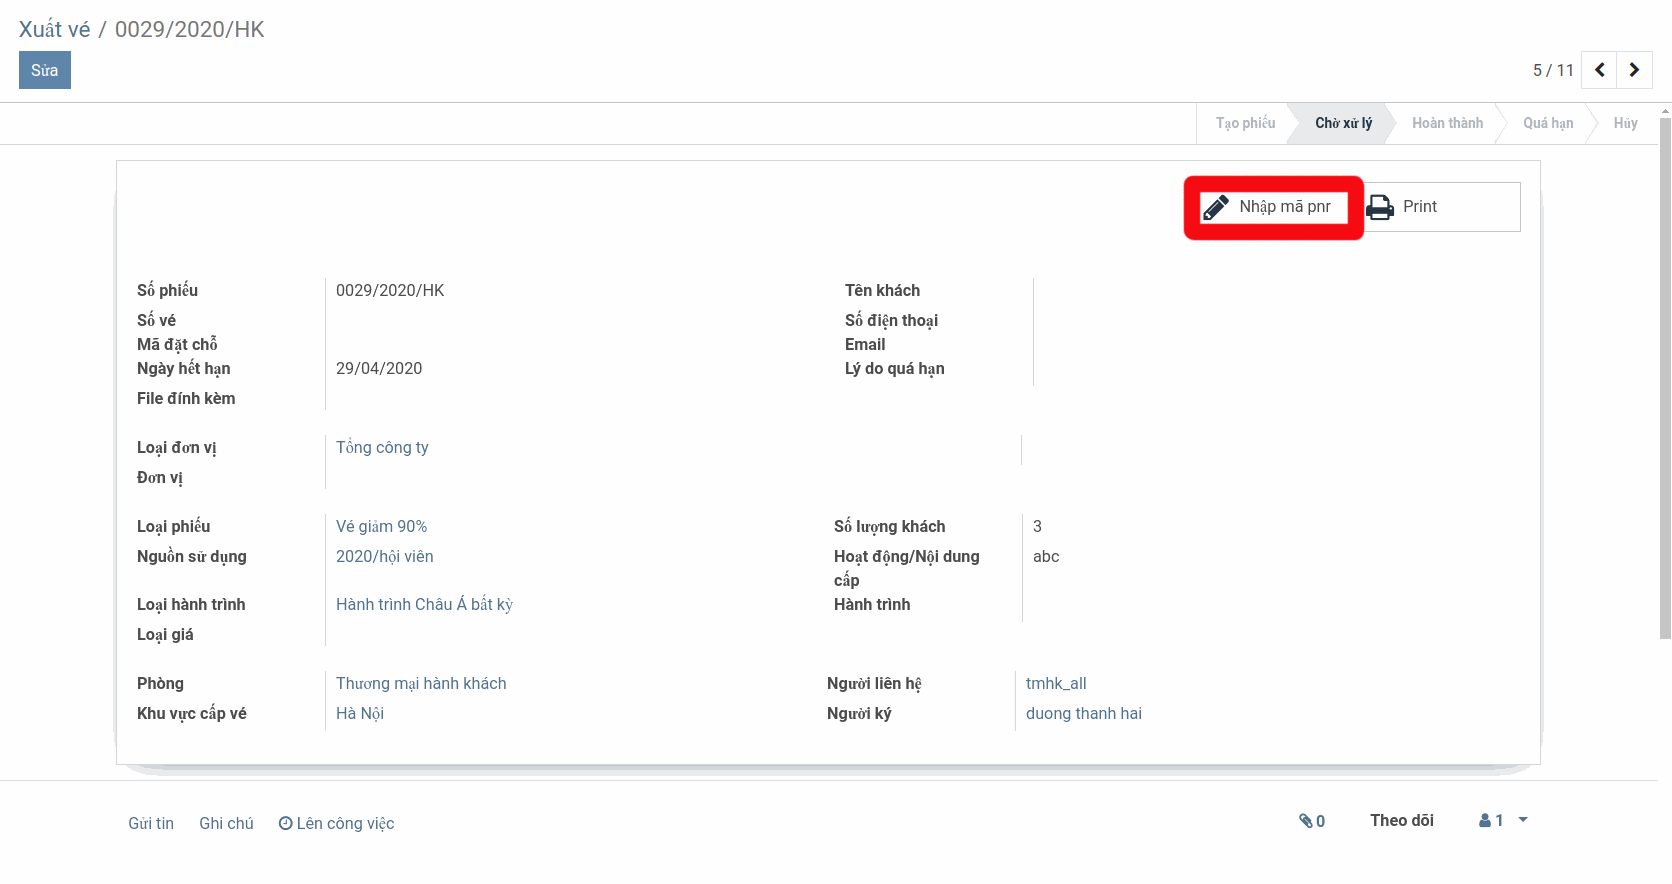
Task: Click the pencil icon of Nhập mã pnr
Action: pos(1216,207)
